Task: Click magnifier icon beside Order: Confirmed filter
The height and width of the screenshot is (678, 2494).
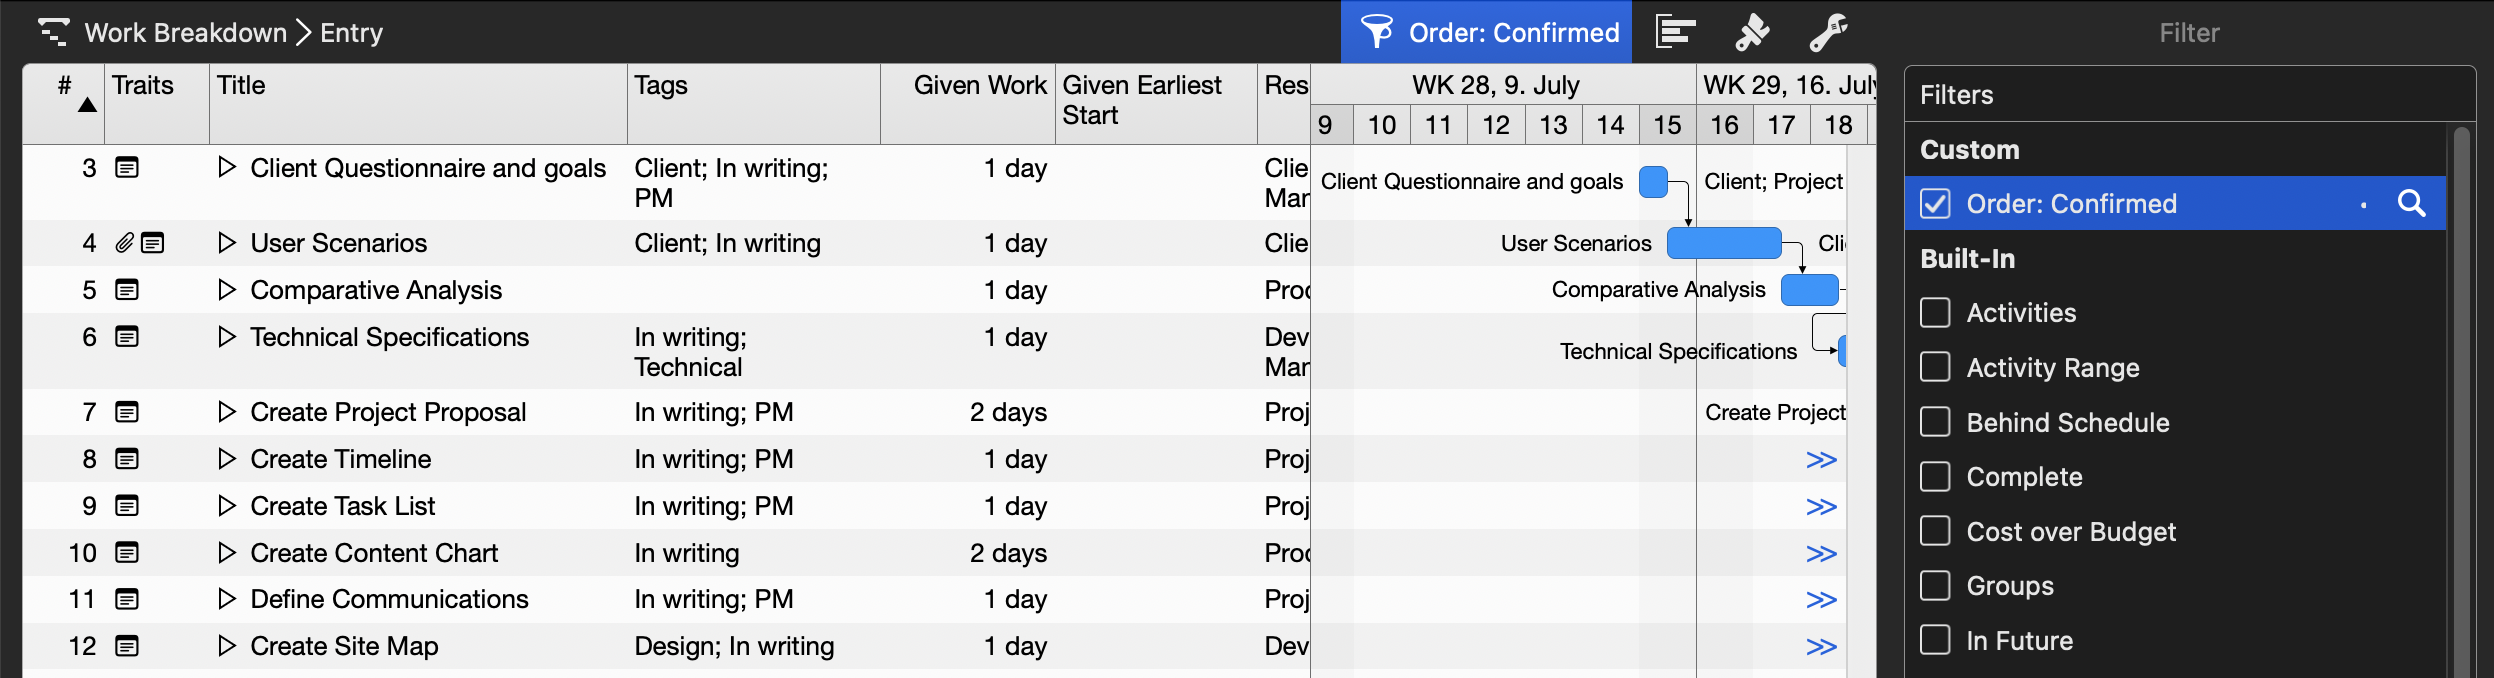Action: pos(2411,204)
